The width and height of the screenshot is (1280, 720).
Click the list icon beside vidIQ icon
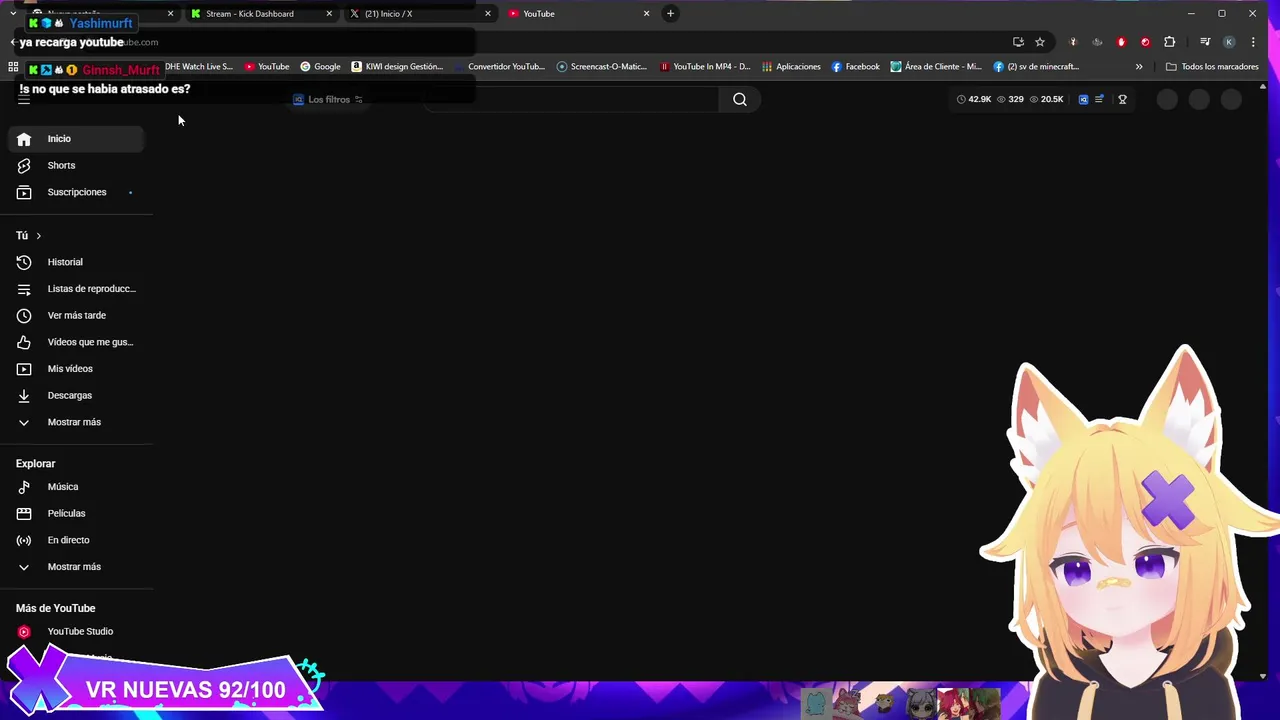1099,99
